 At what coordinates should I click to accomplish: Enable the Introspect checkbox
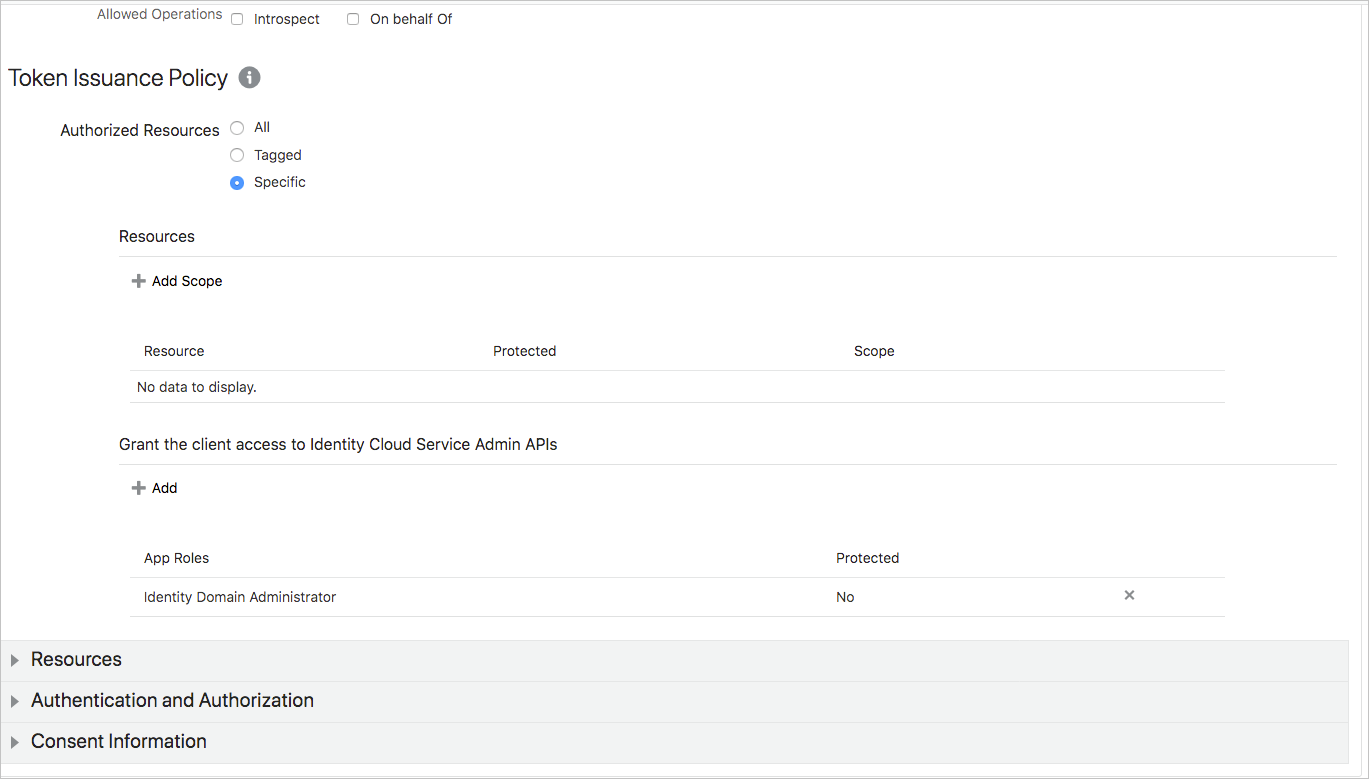coord(236,19)
